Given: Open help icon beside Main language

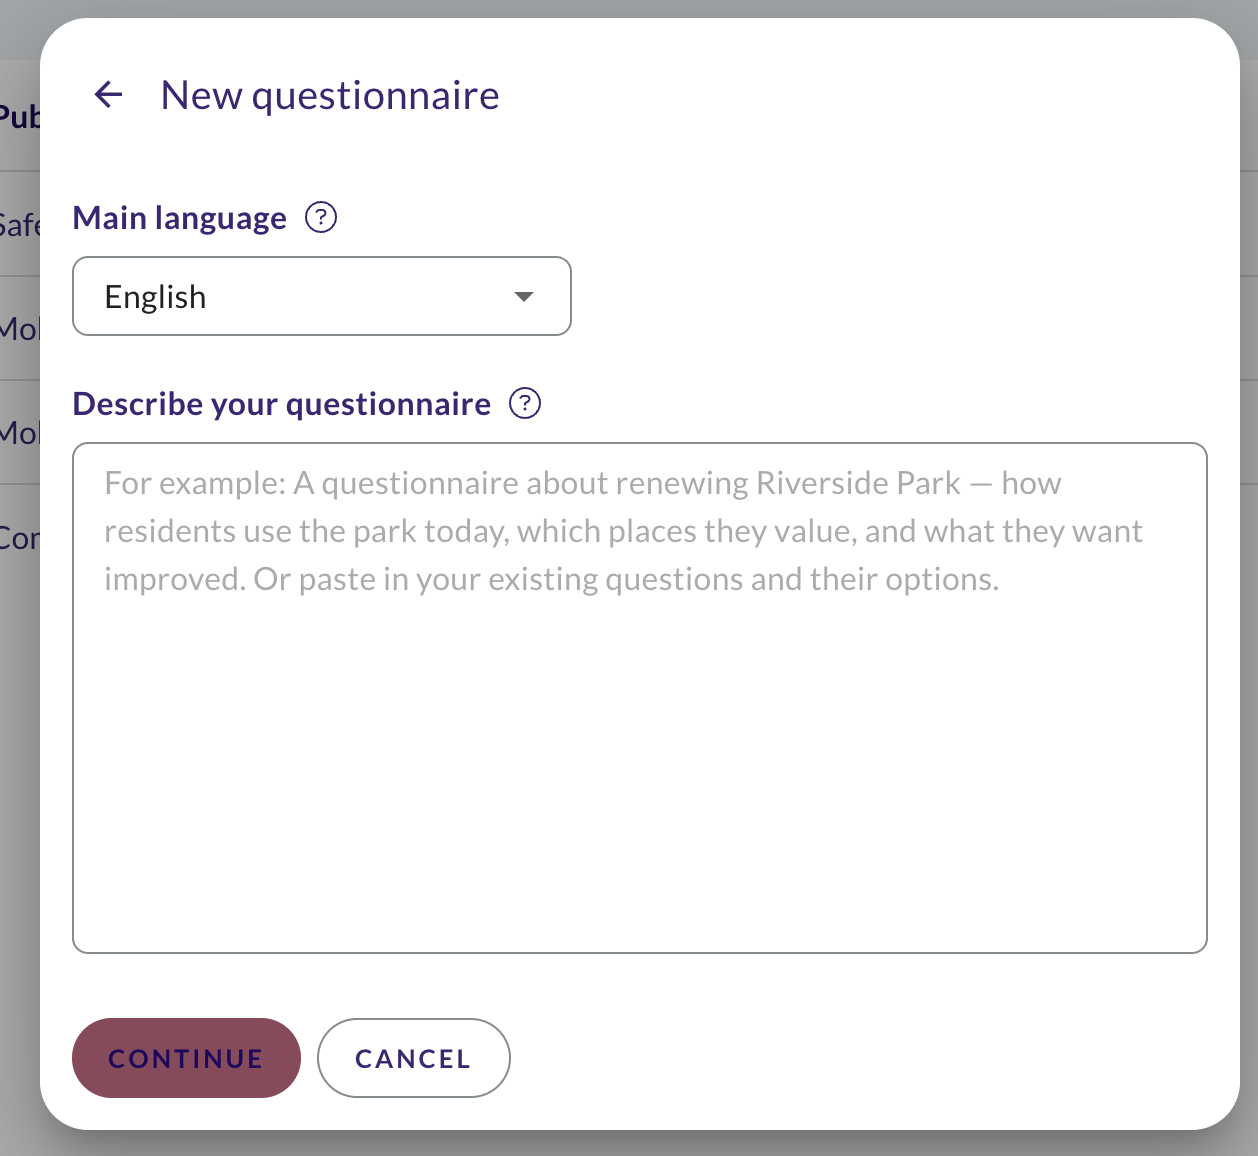Looking at the screenshot, I should pos(321,217).
